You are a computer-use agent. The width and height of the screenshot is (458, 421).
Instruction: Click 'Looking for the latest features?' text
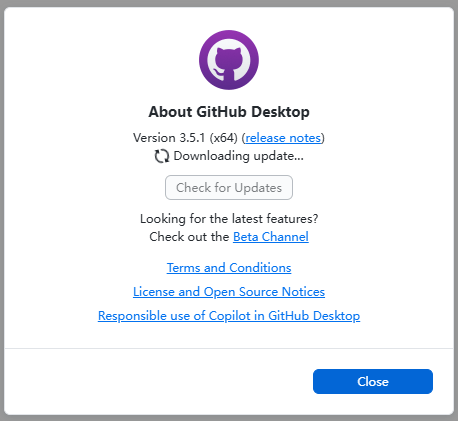pyautogui.click(x=229, y=219)
